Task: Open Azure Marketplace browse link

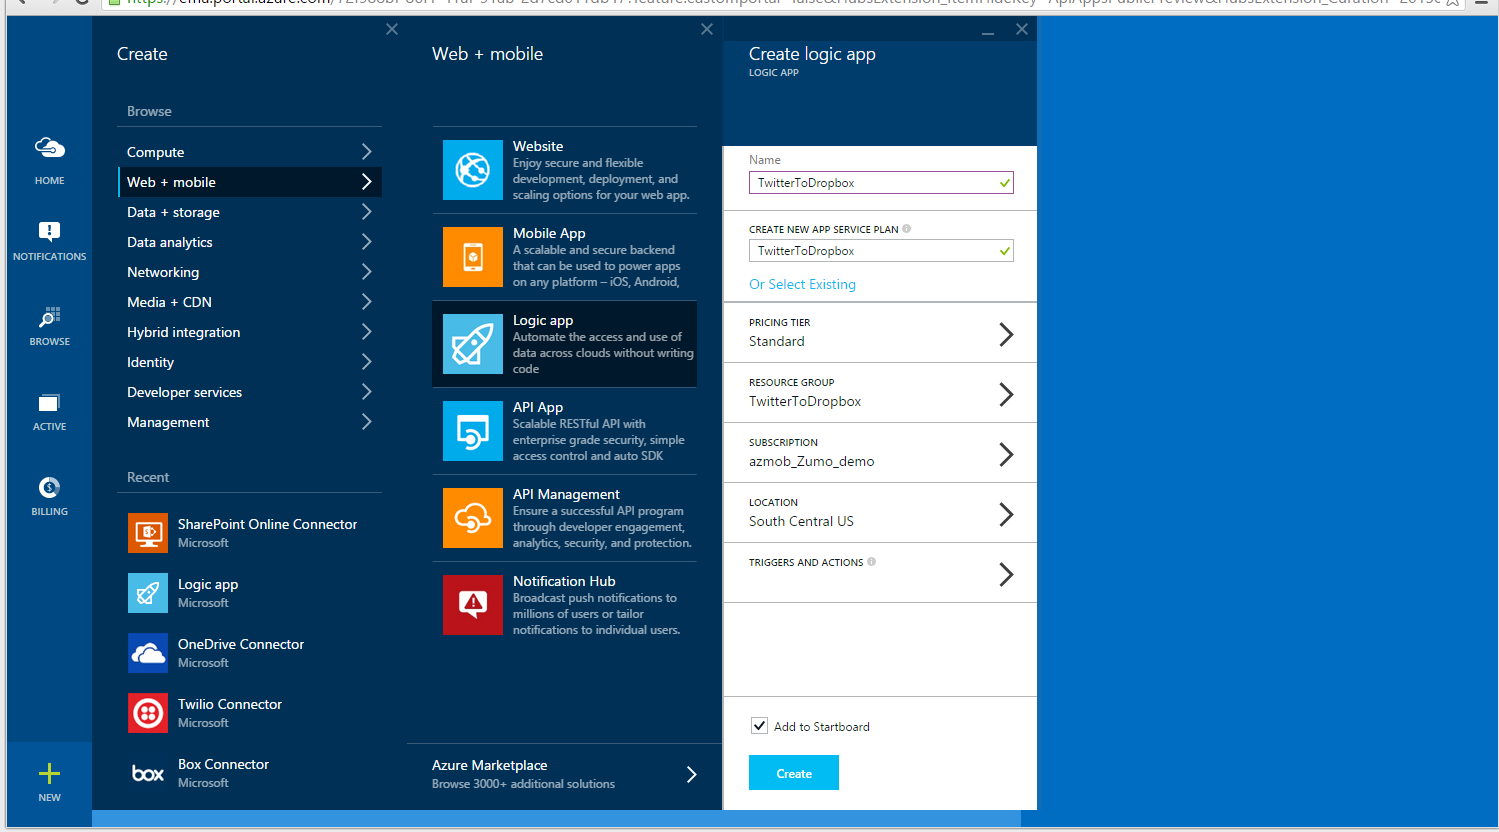Action: click(x=564, y=774)
